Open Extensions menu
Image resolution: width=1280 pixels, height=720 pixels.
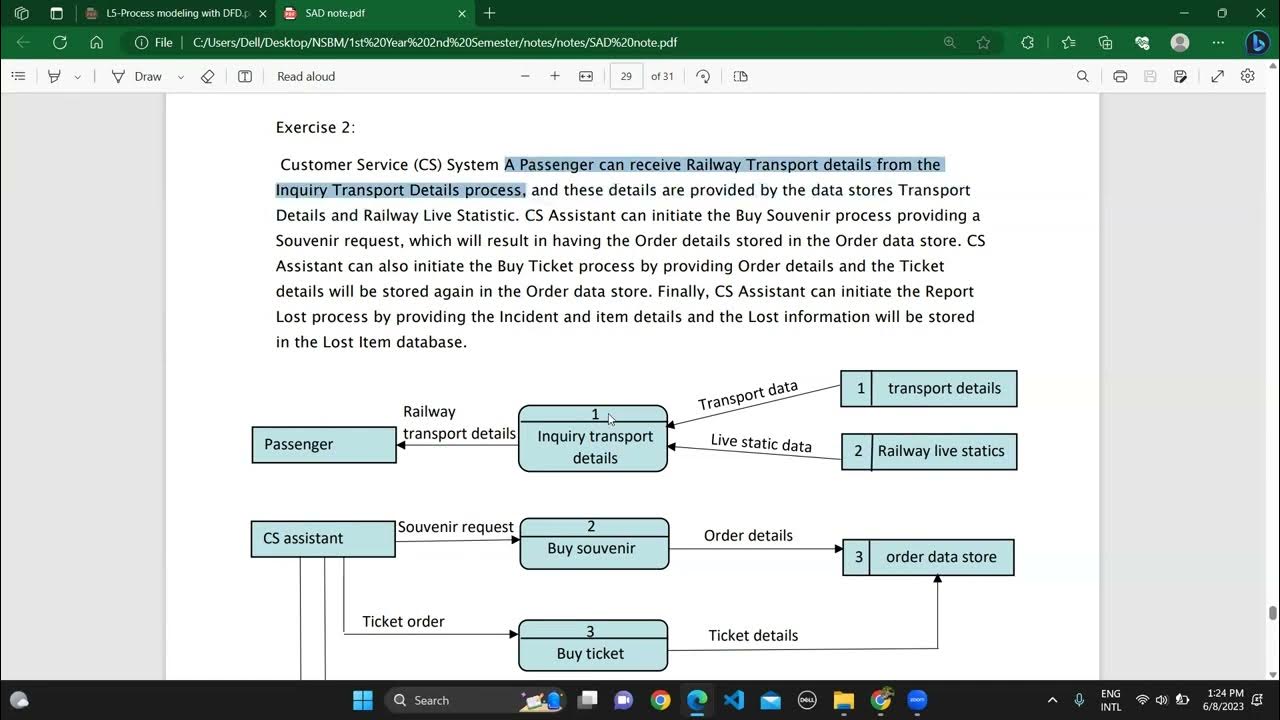pyautogui.click(x=1027, y=43)
